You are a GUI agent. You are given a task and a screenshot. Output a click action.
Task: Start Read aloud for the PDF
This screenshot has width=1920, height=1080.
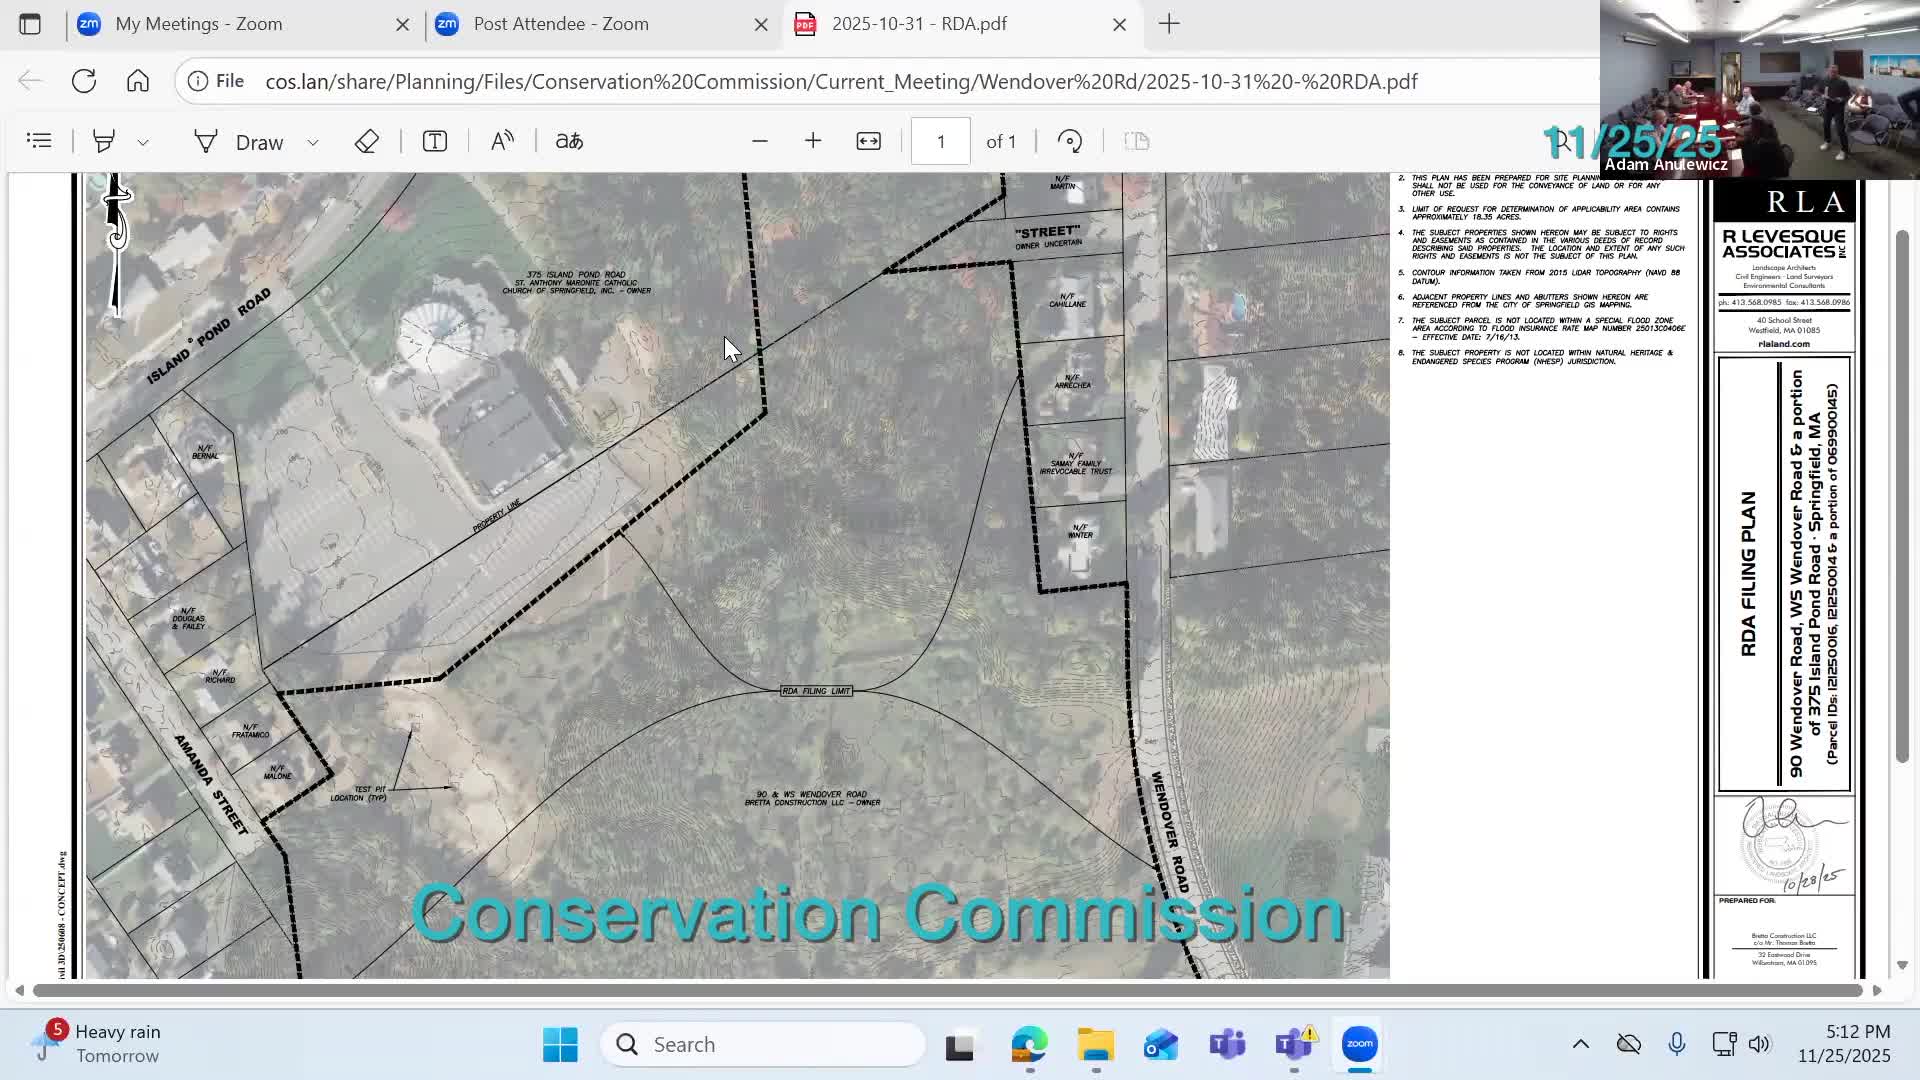502,140
